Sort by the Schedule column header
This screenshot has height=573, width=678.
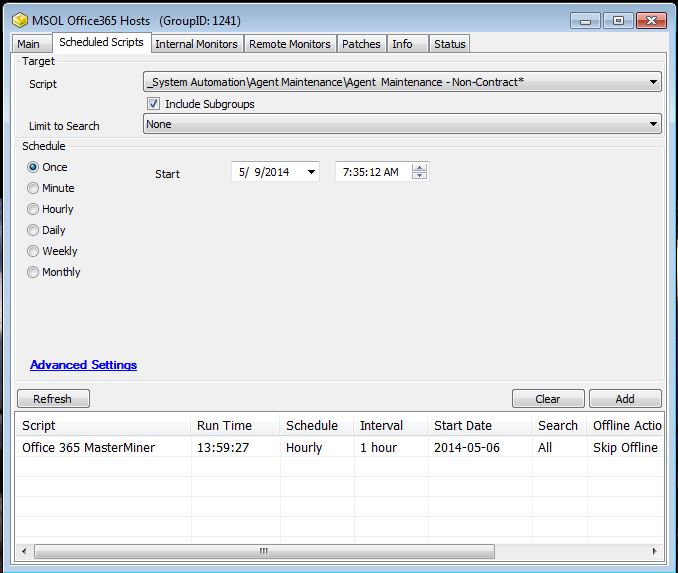(x=317, y=426)
